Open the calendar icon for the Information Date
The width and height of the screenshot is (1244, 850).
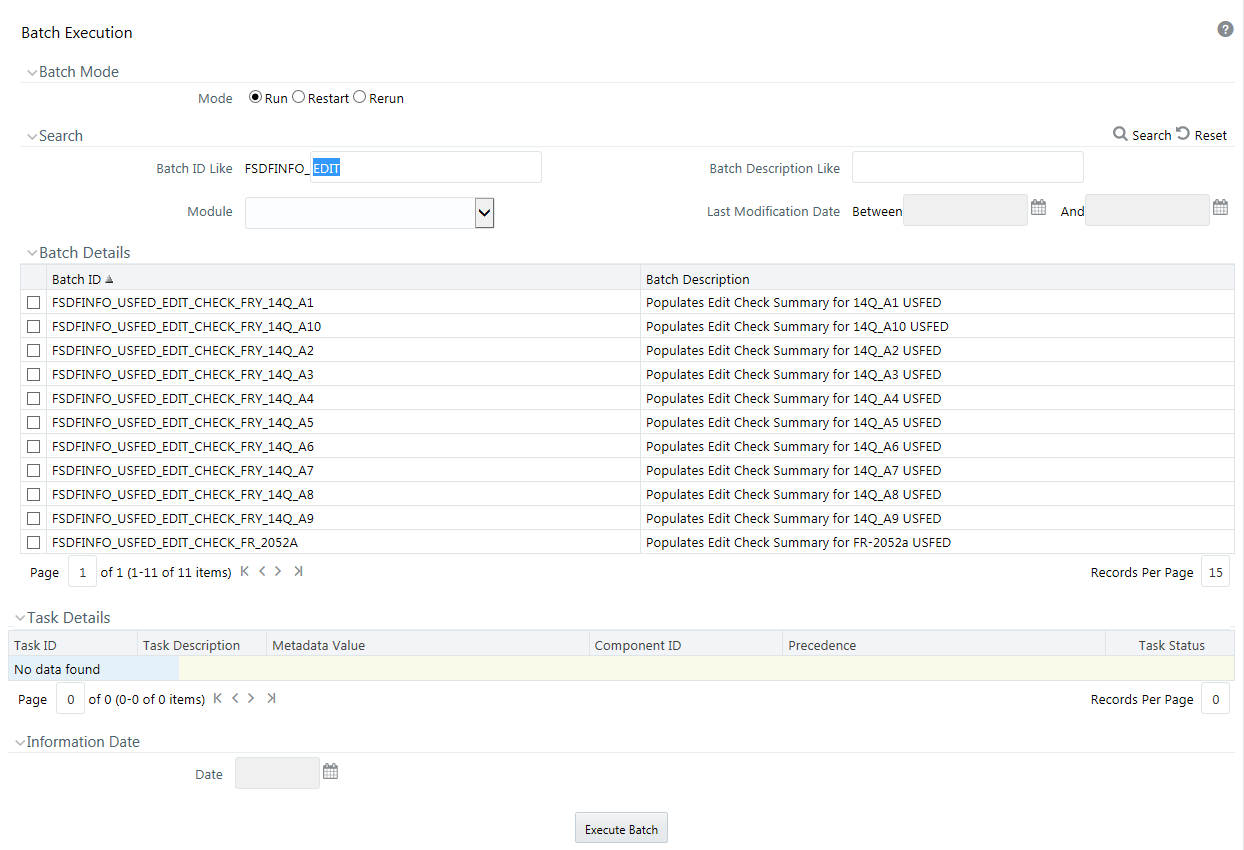click(330, 771)
